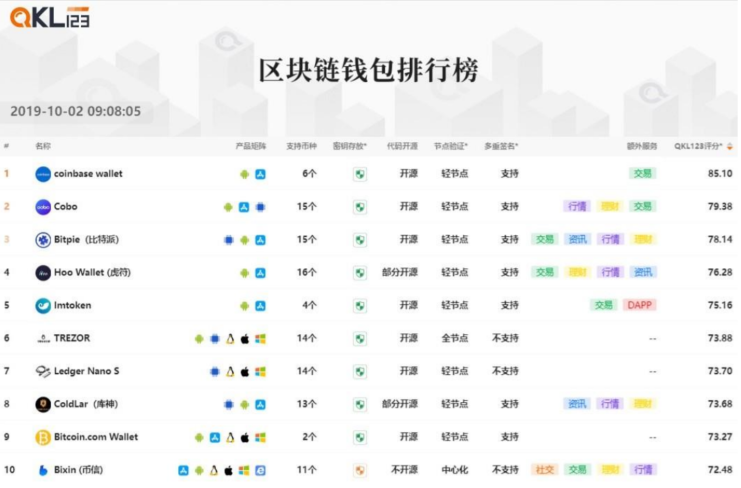Screen dimensions: 741x488
Task: Click the Cobo logo icon
Action: [43, 207]
